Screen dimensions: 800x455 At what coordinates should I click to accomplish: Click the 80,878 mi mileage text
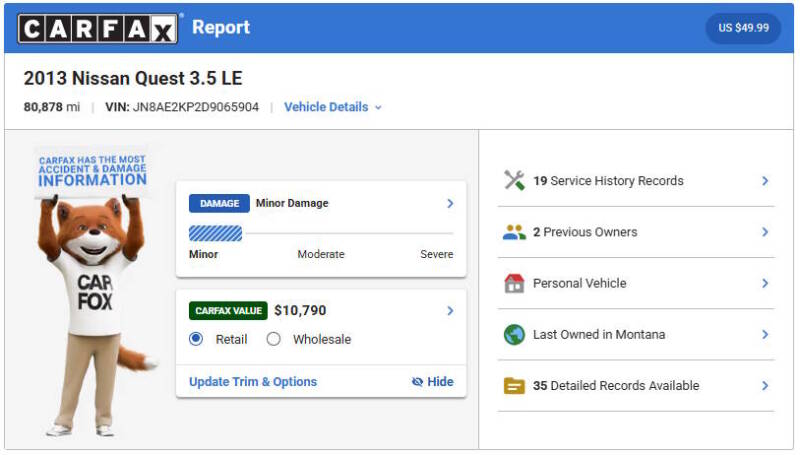click(52, 107)
